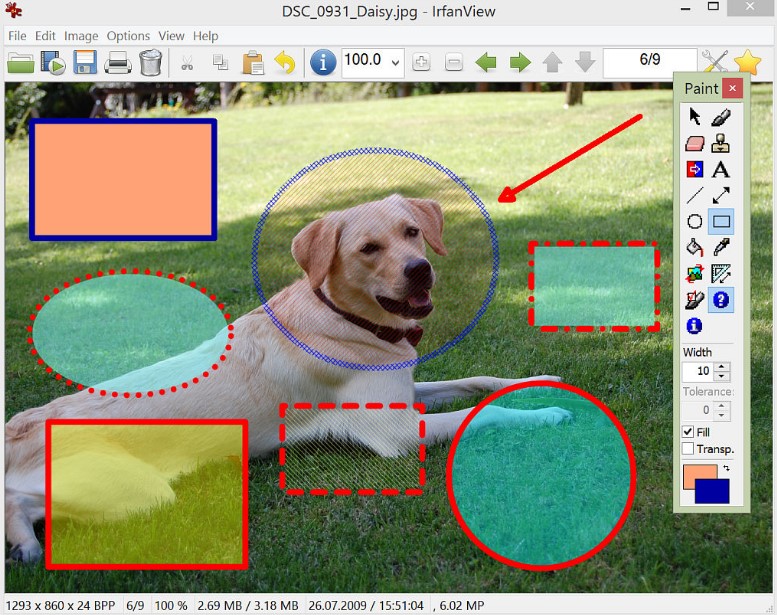Click the 6/9 image counter field
The image size is (777, 615).
(x=650, y=61)
